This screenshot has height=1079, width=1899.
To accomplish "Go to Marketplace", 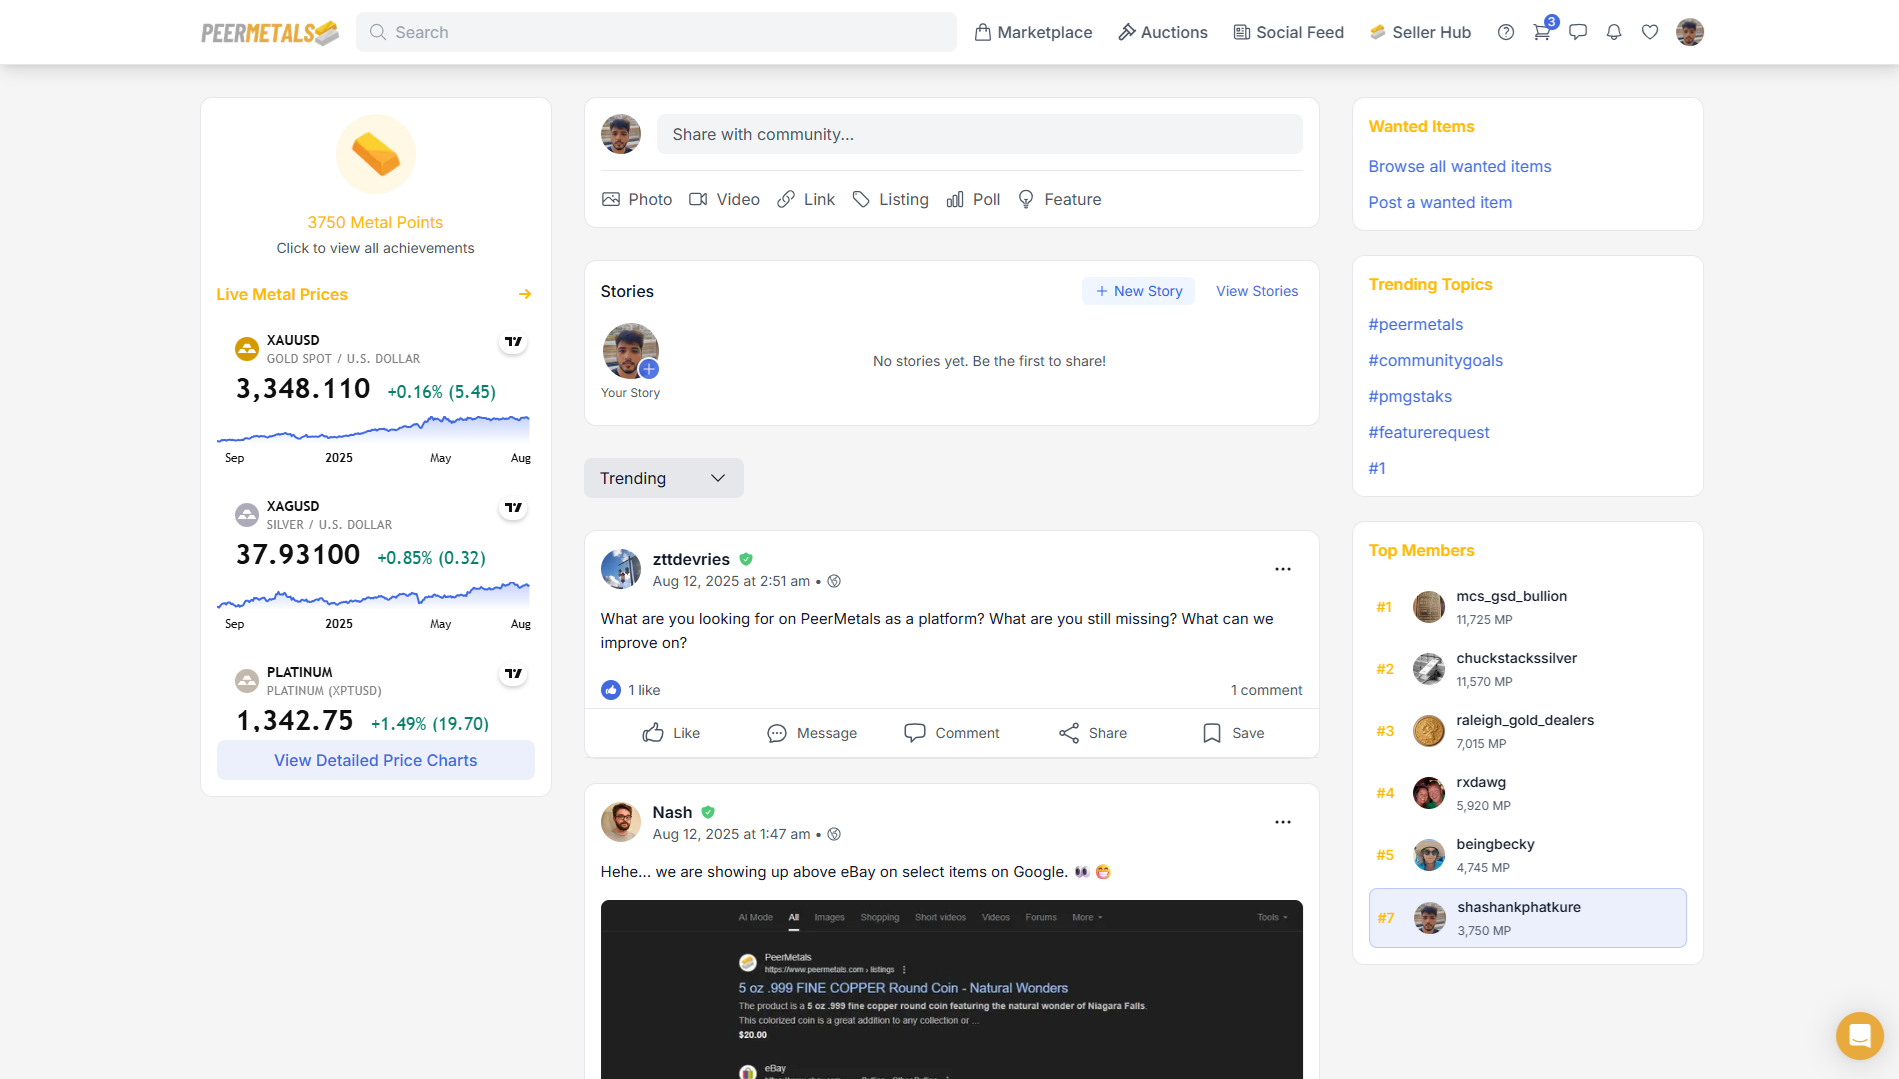I will [1034, 32].
